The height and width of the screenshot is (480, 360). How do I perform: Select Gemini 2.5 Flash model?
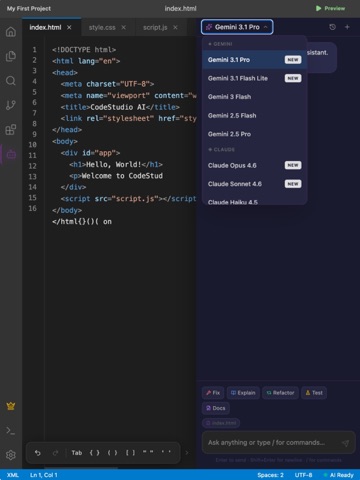tap(254, 115)
